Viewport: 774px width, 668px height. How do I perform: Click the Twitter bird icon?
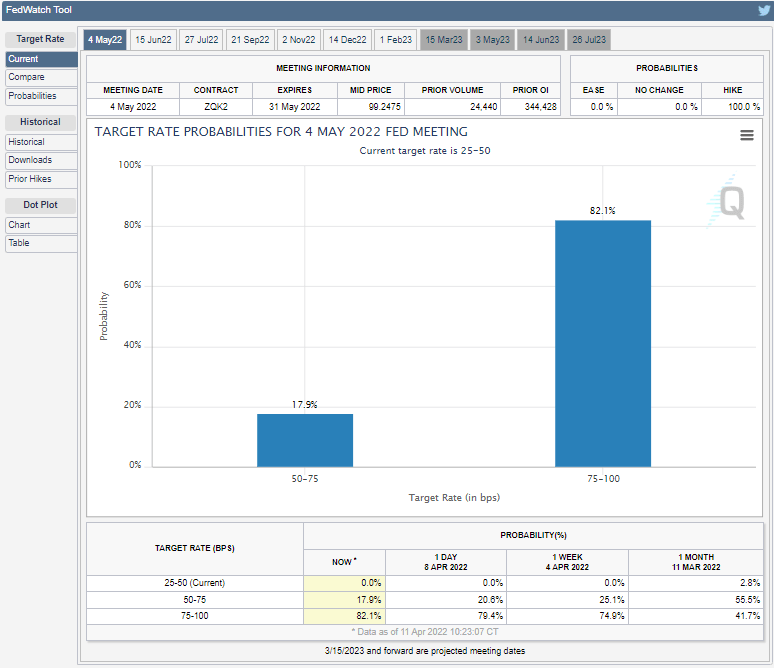point(763,11)
